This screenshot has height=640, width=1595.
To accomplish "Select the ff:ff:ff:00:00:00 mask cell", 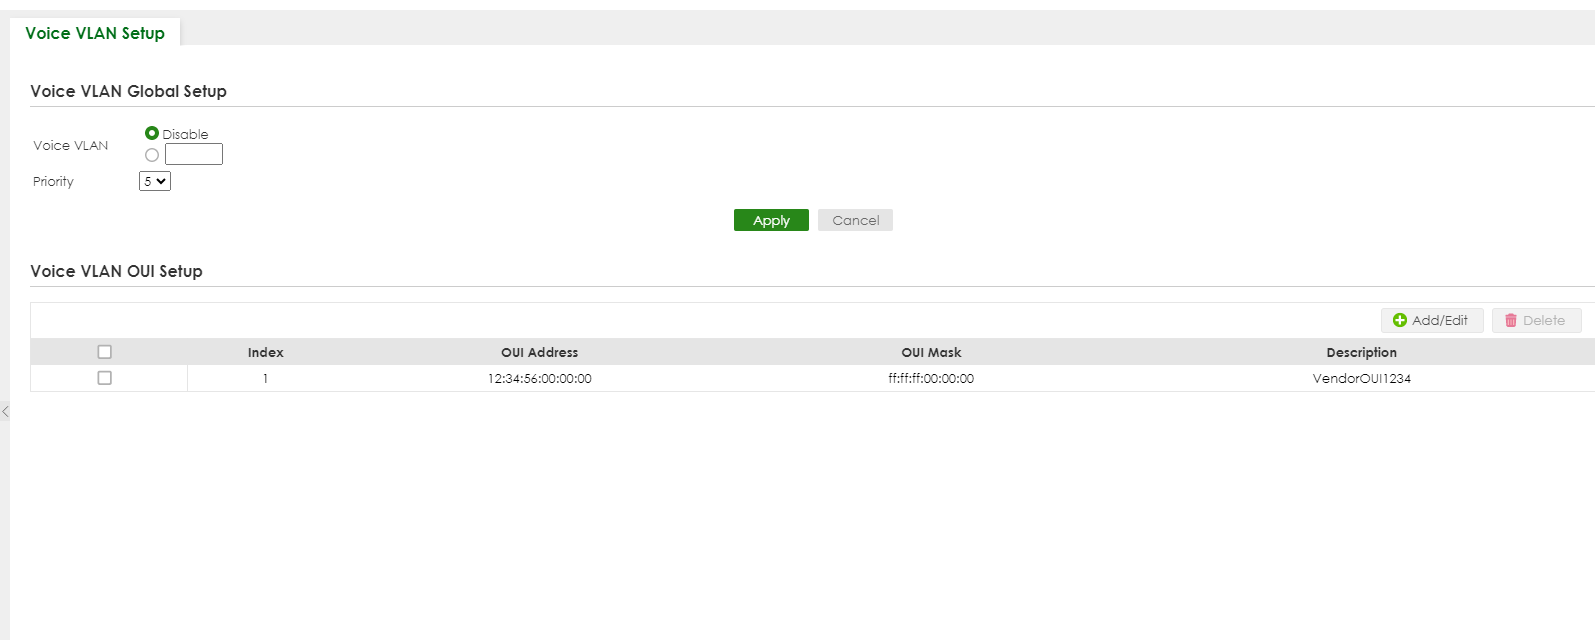I will tap(931, 378).
